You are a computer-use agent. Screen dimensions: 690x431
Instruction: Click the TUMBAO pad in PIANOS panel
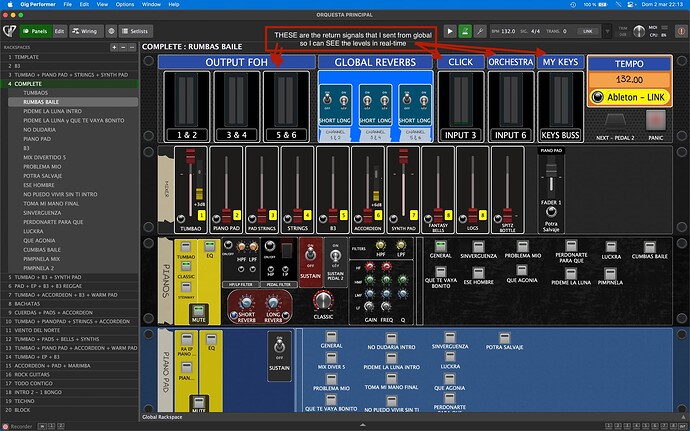click(x=186, y=247)
